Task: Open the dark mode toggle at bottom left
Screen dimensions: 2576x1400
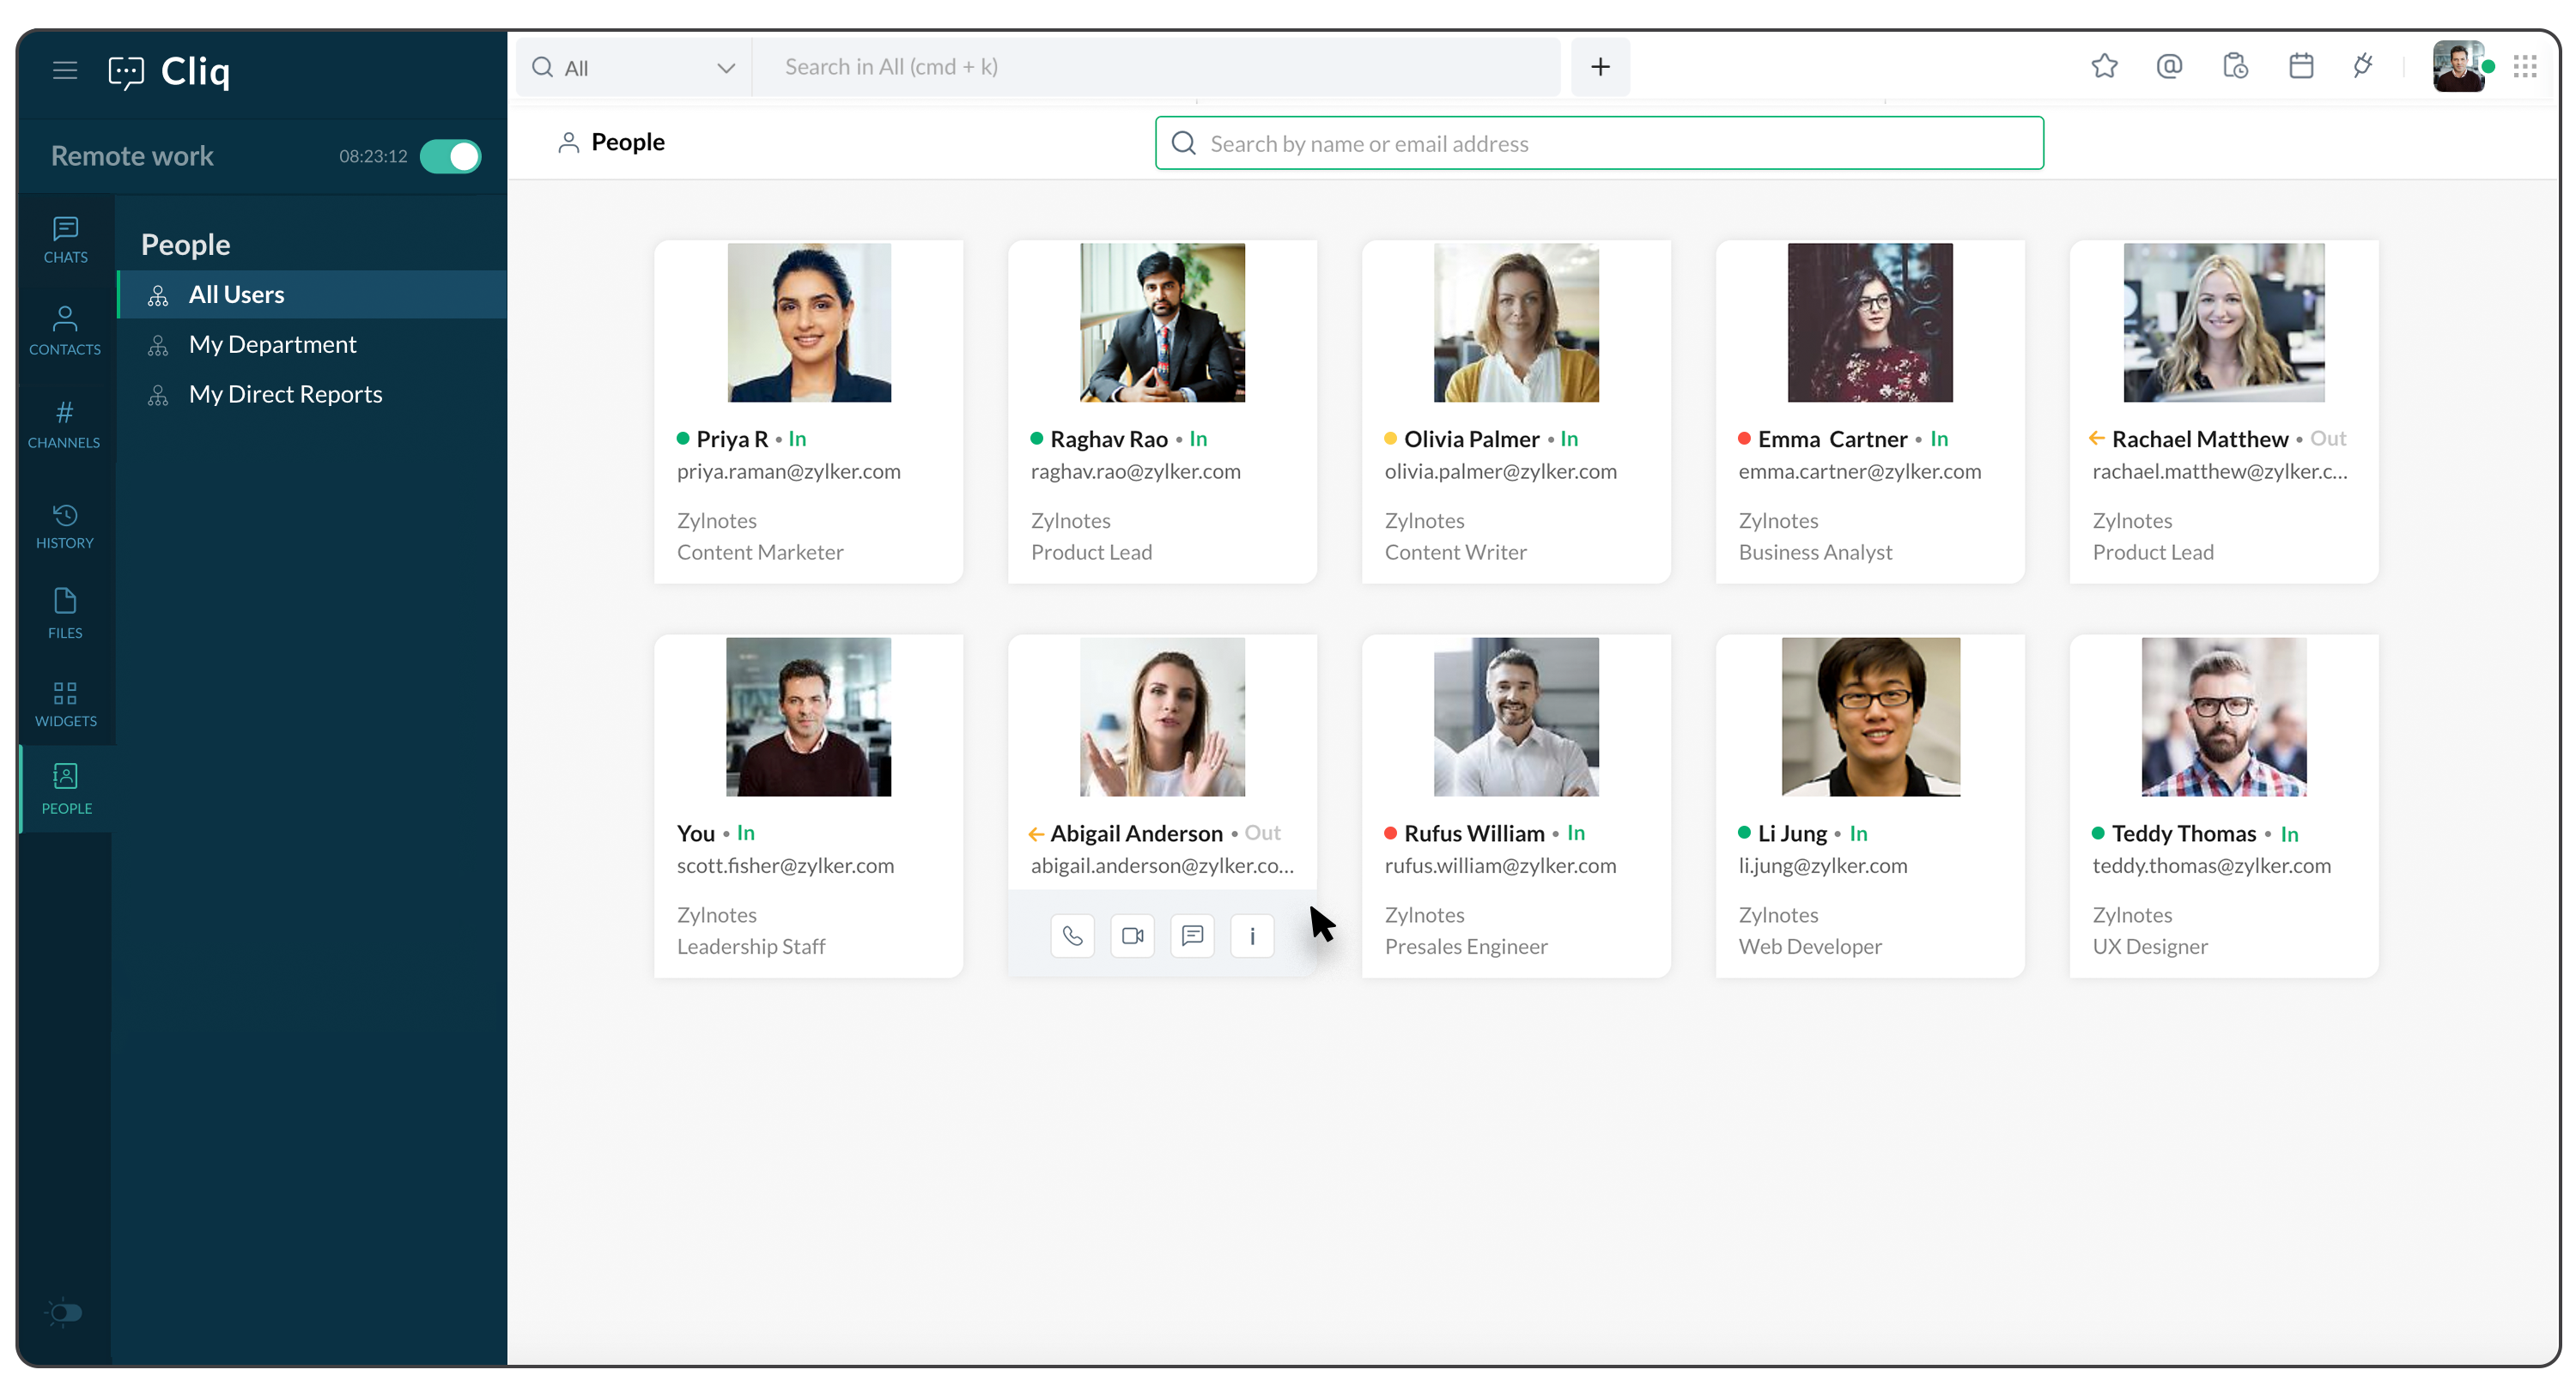Action: click(64, 1313)
